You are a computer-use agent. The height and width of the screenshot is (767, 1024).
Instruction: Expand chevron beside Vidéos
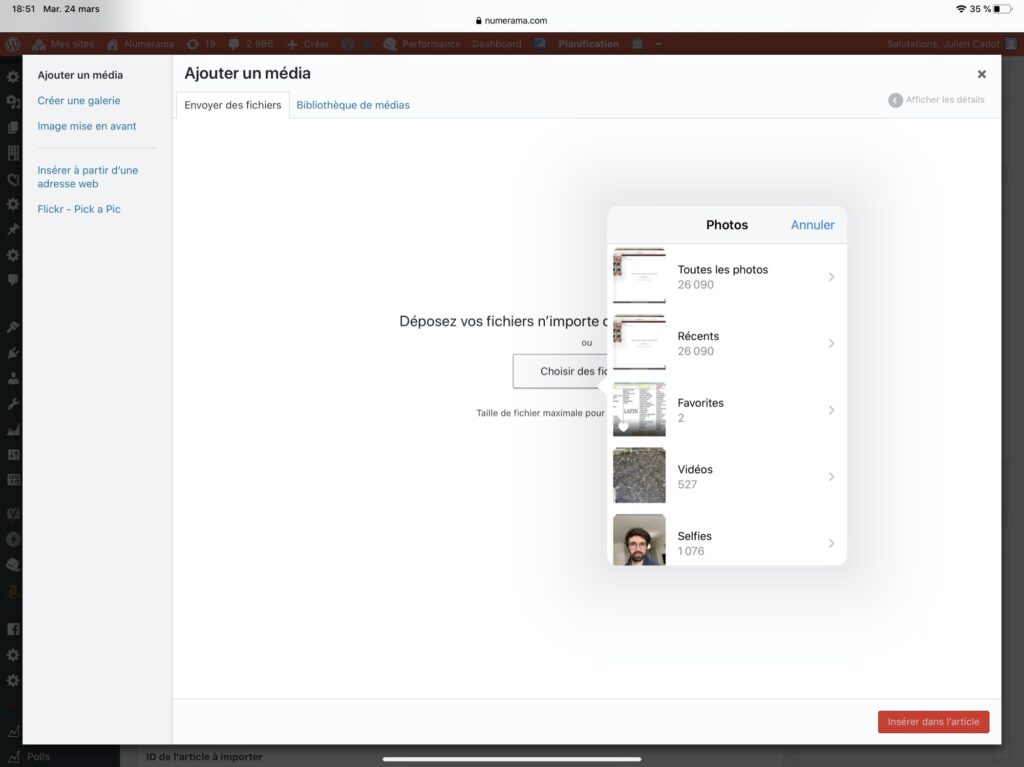point(831,477)
